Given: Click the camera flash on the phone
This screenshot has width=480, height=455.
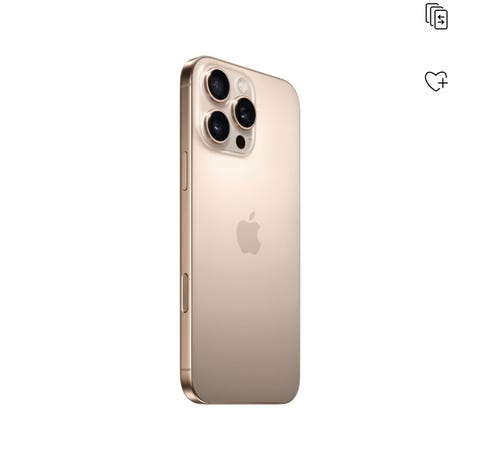Looking at the screenshot, I should (243, 85).
